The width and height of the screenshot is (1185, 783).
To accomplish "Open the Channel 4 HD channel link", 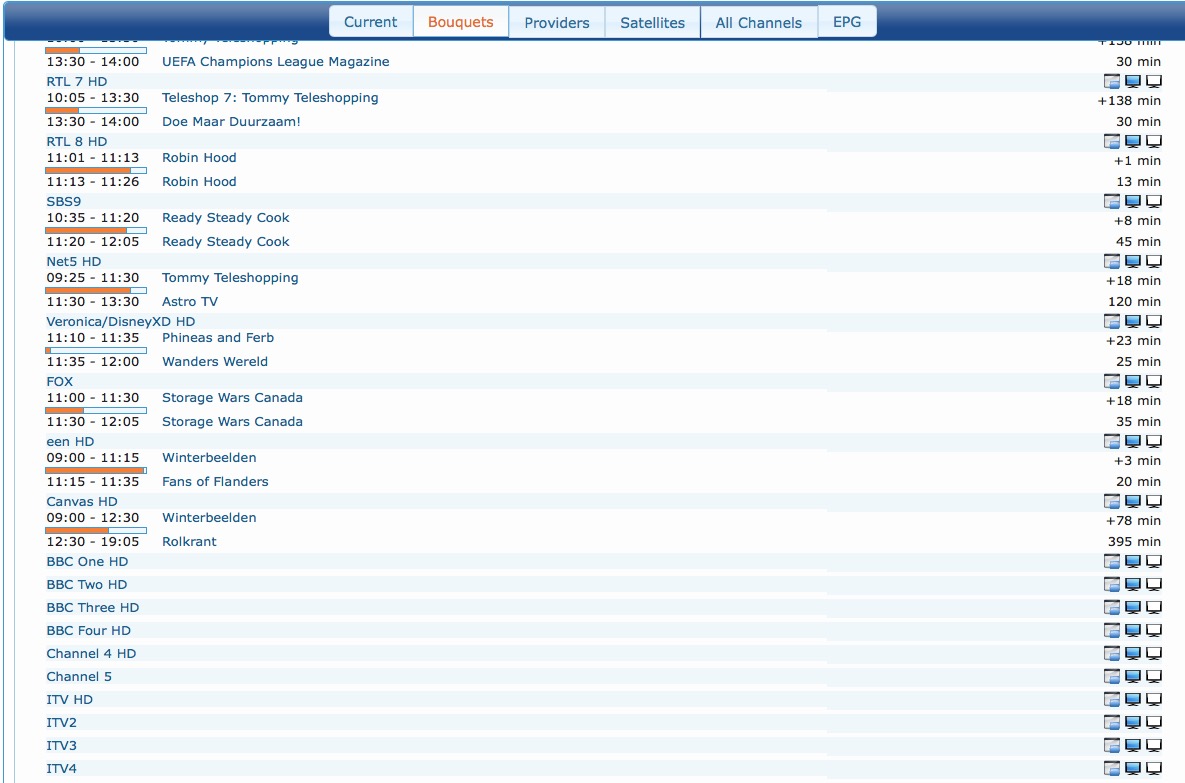I will [x=91, y=654].
